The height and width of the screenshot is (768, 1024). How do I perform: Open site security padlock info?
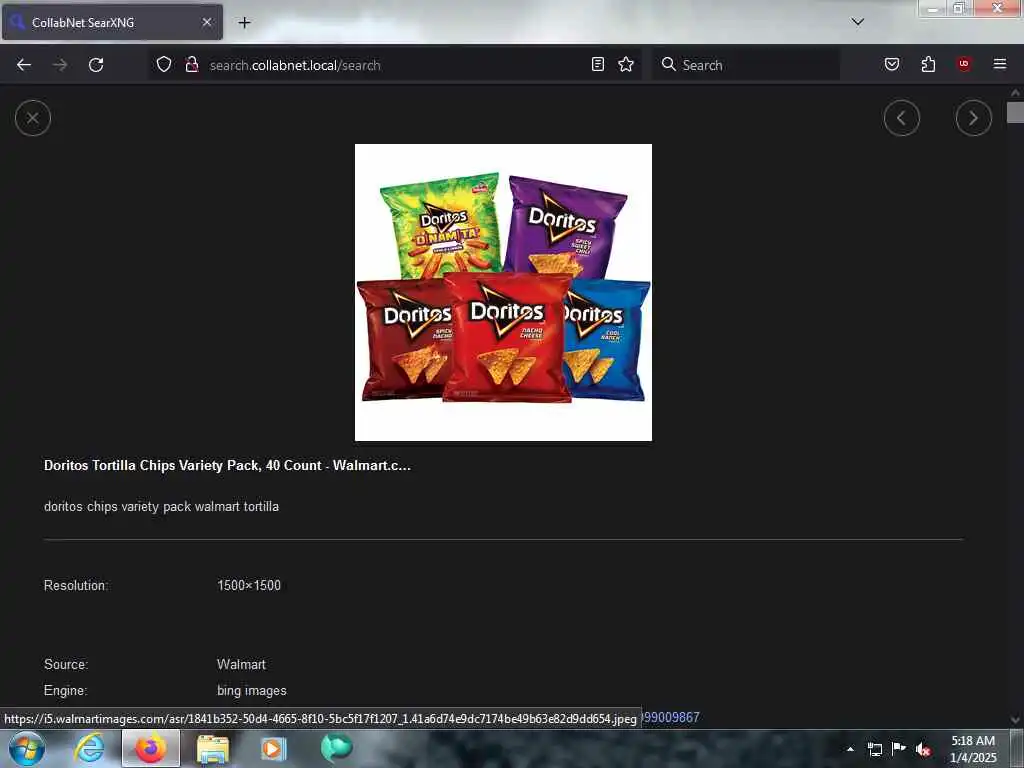pyautogui.click(x=192, y=65)
